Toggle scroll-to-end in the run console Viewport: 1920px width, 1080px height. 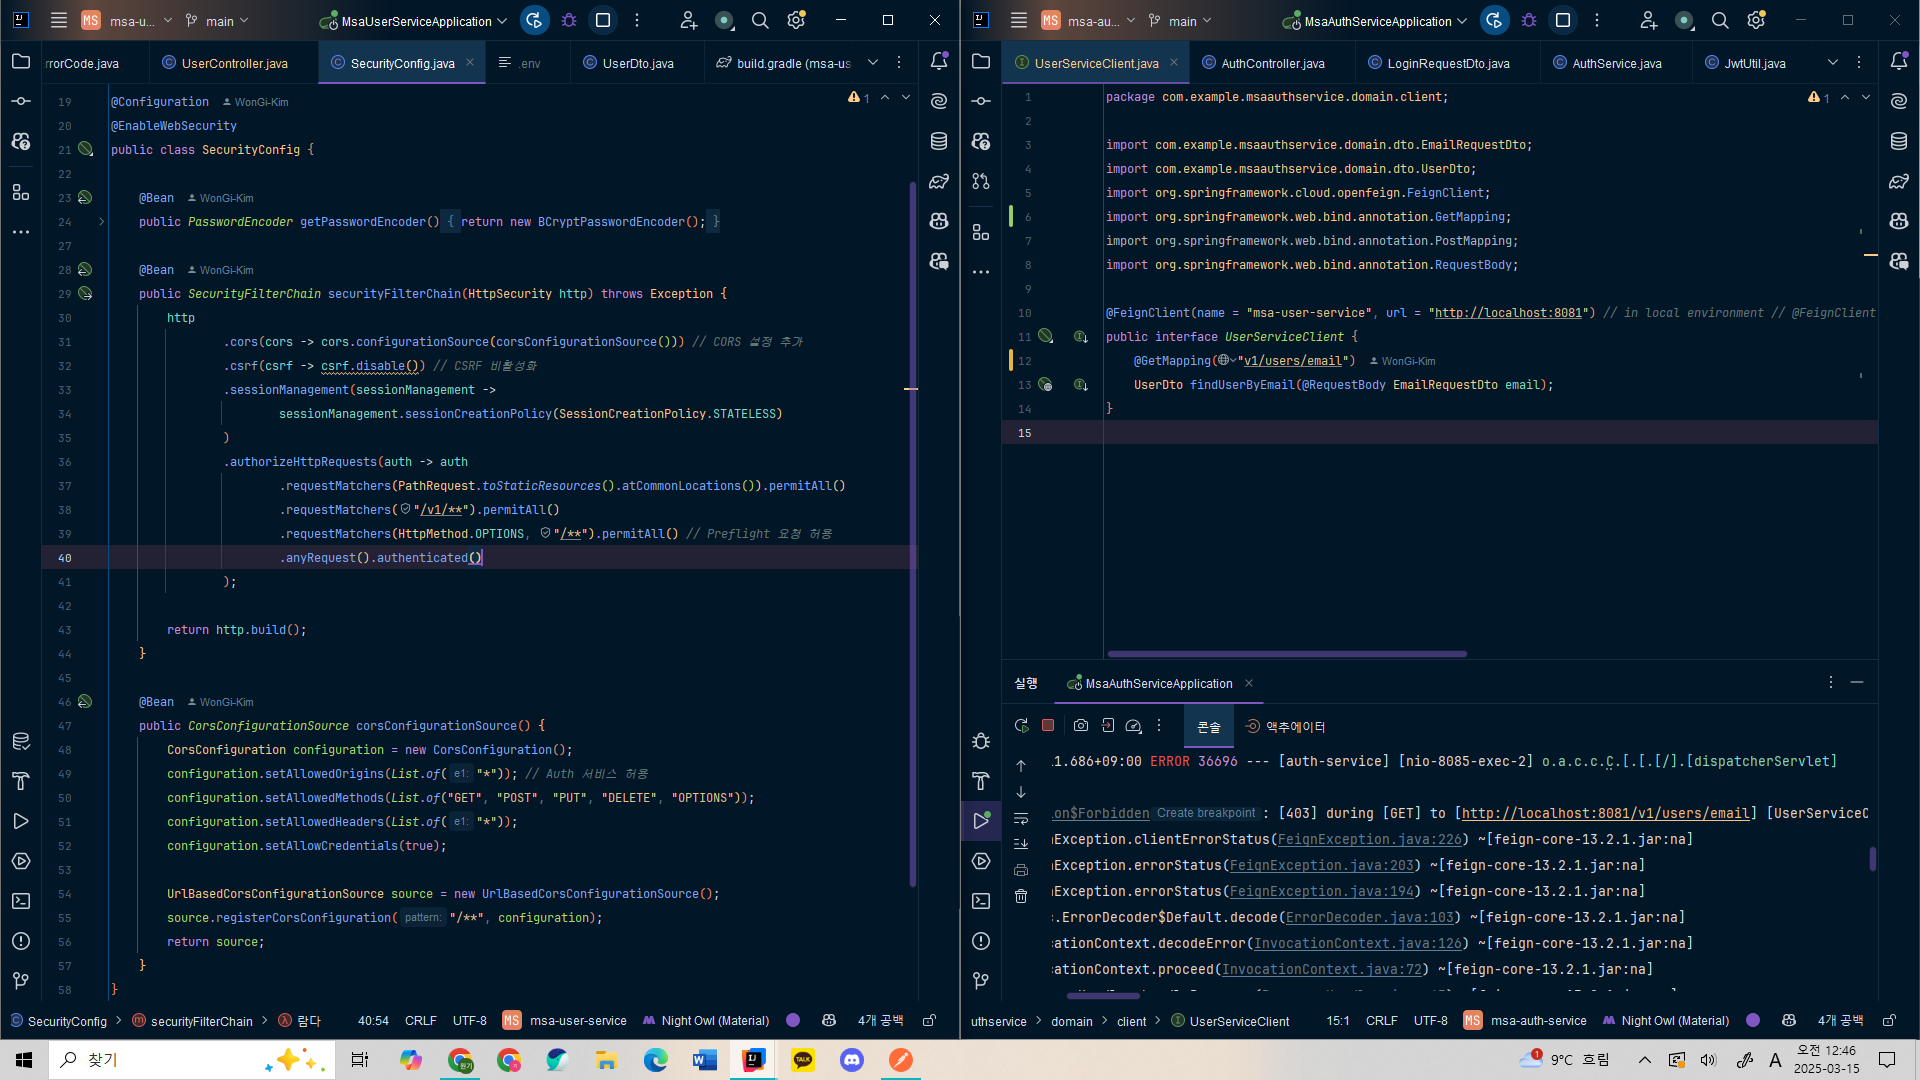(x=1021, y=844)
